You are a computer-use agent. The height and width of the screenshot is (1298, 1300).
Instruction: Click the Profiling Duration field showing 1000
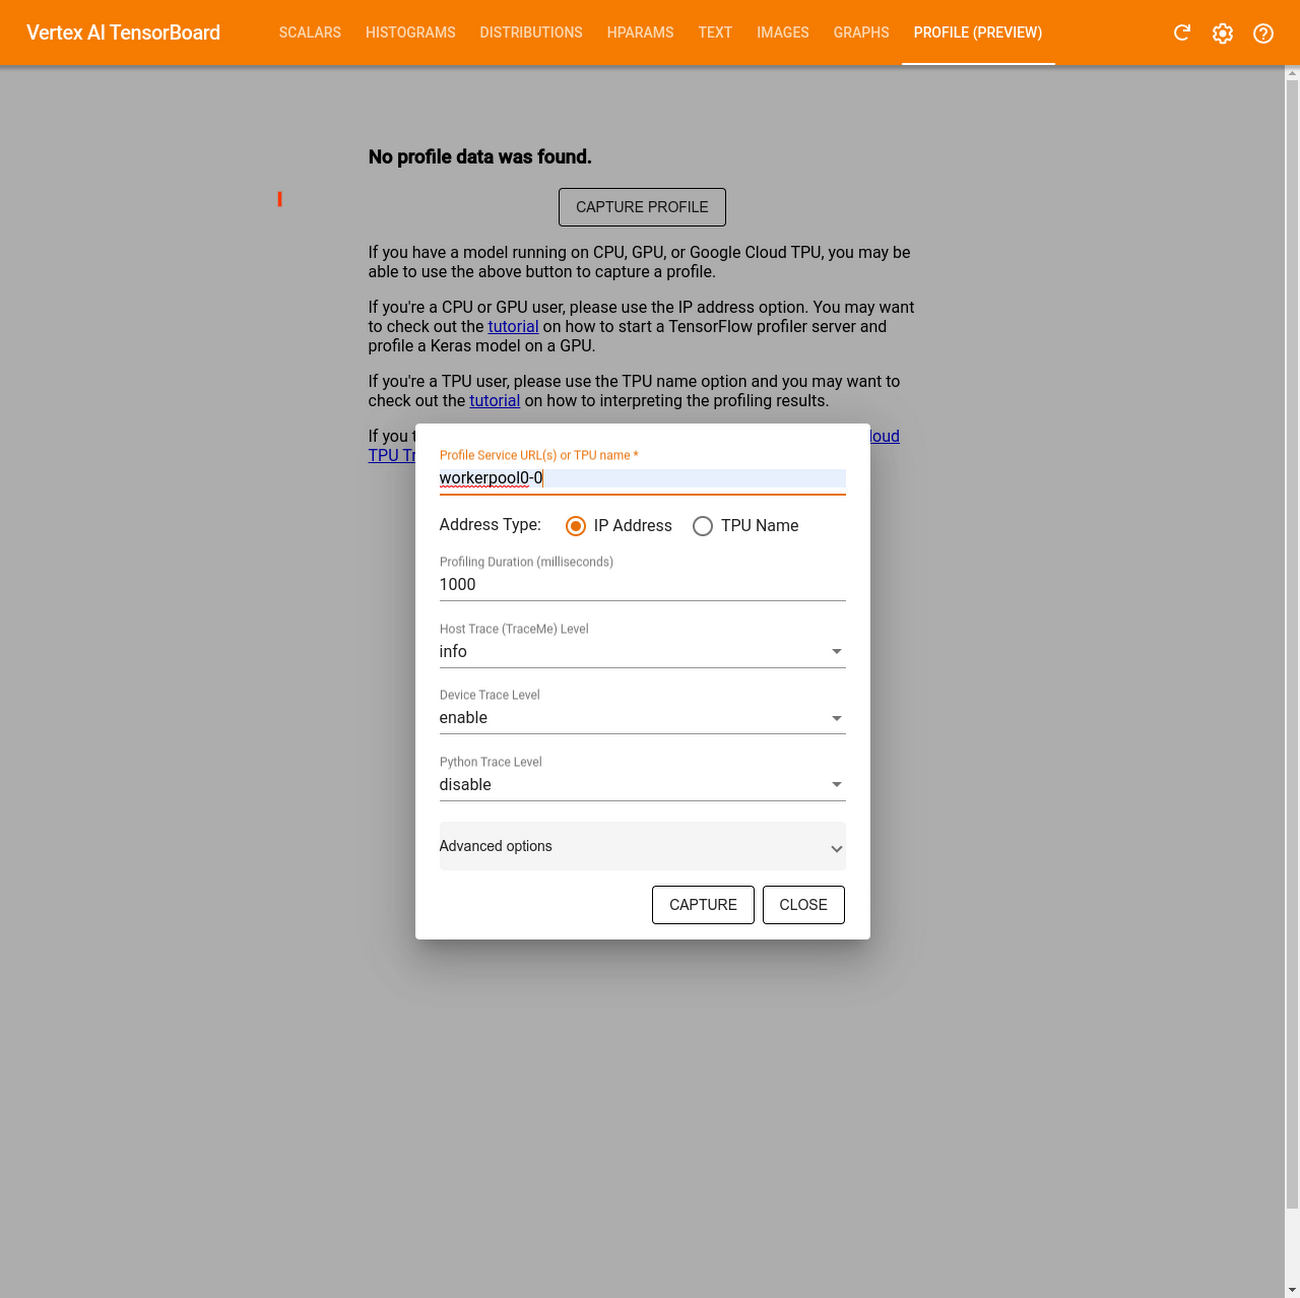(x=642, y=585)
